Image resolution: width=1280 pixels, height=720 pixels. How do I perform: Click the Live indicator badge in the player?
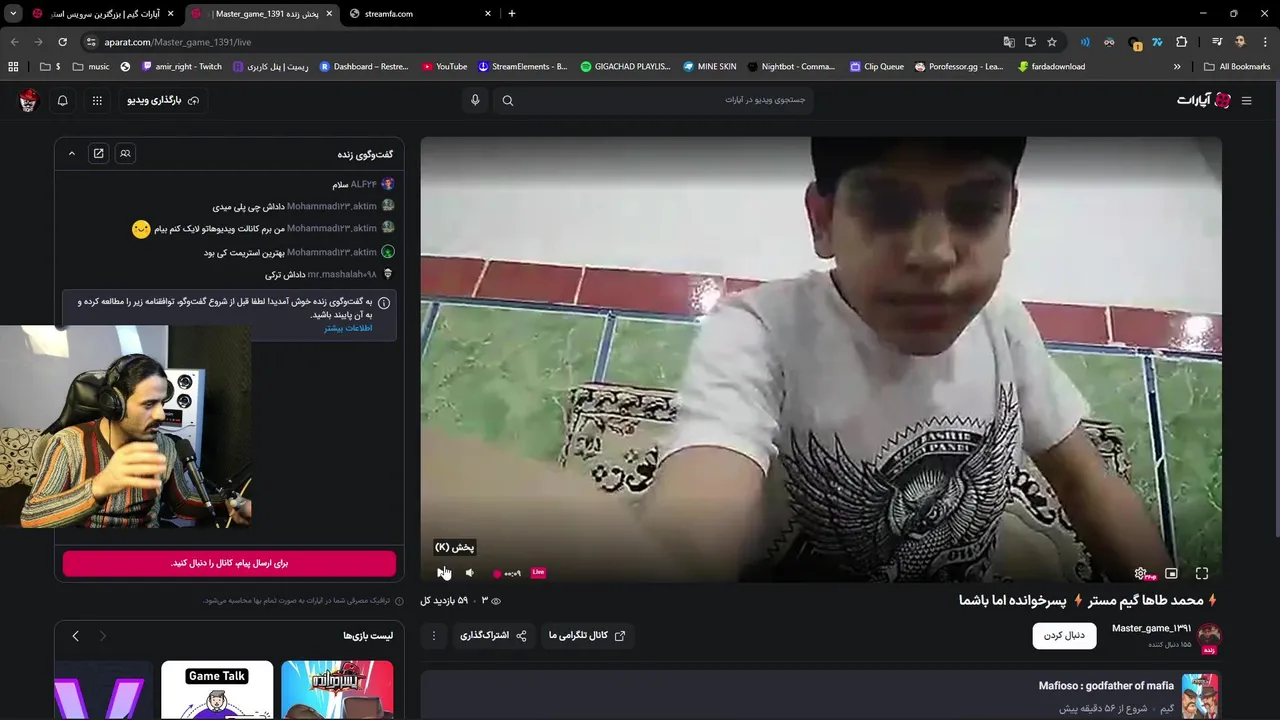[538, 572]
